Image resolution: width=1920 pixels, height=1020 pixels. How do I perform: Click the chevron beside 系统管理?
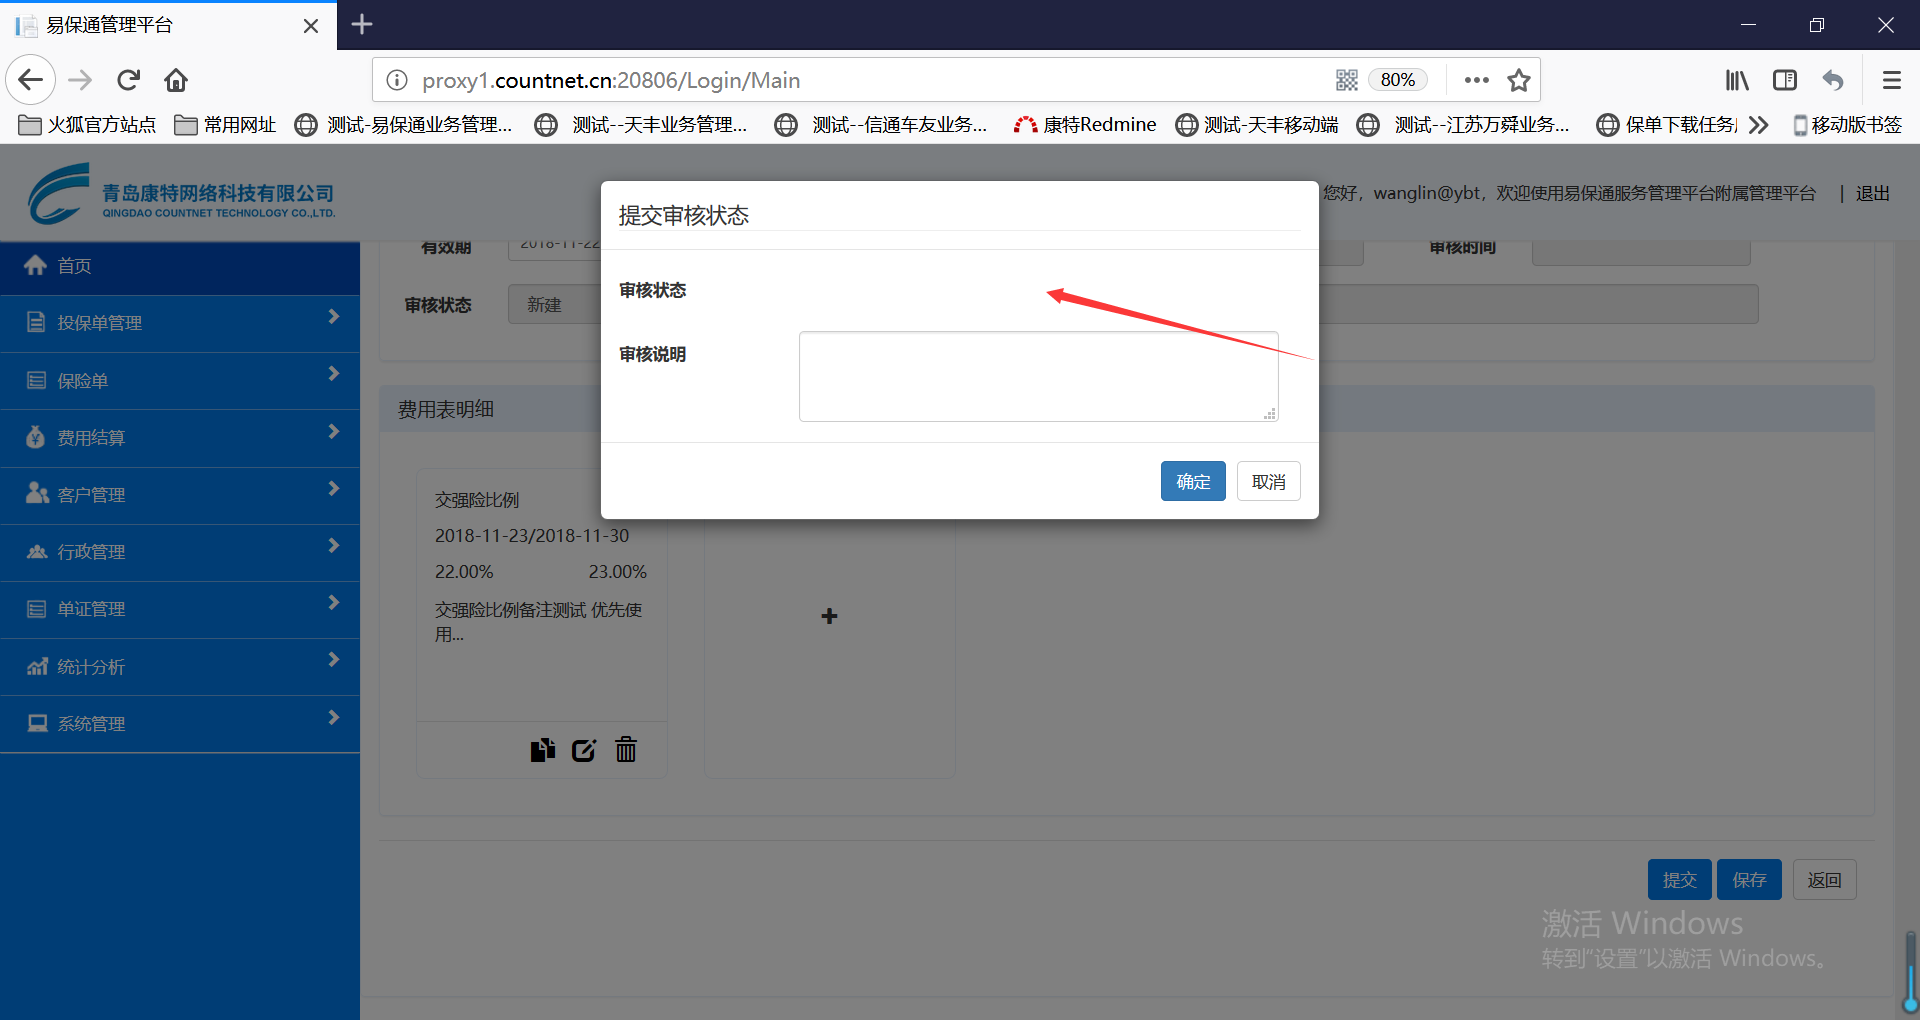(334, 718)
